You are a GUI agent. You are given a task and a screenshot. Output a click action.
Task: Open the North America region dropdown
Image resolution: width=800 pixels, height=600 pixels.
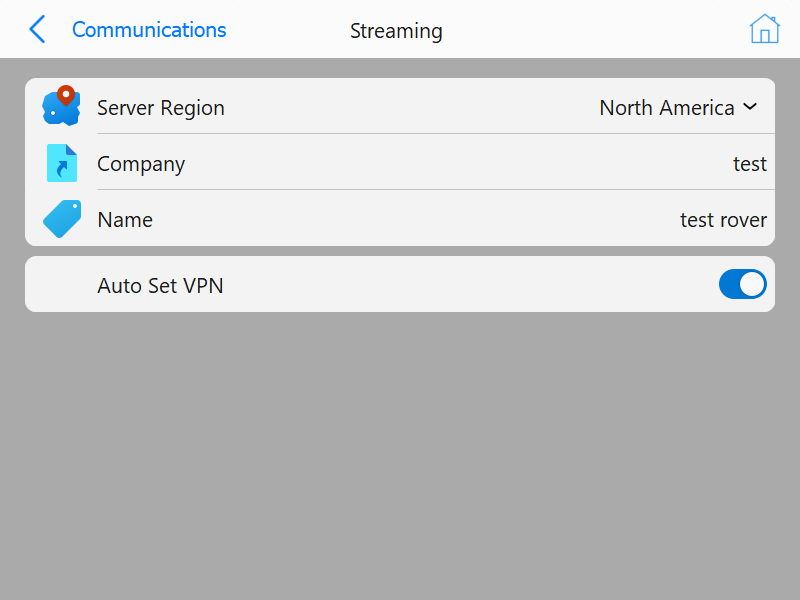tap(679, 108)
